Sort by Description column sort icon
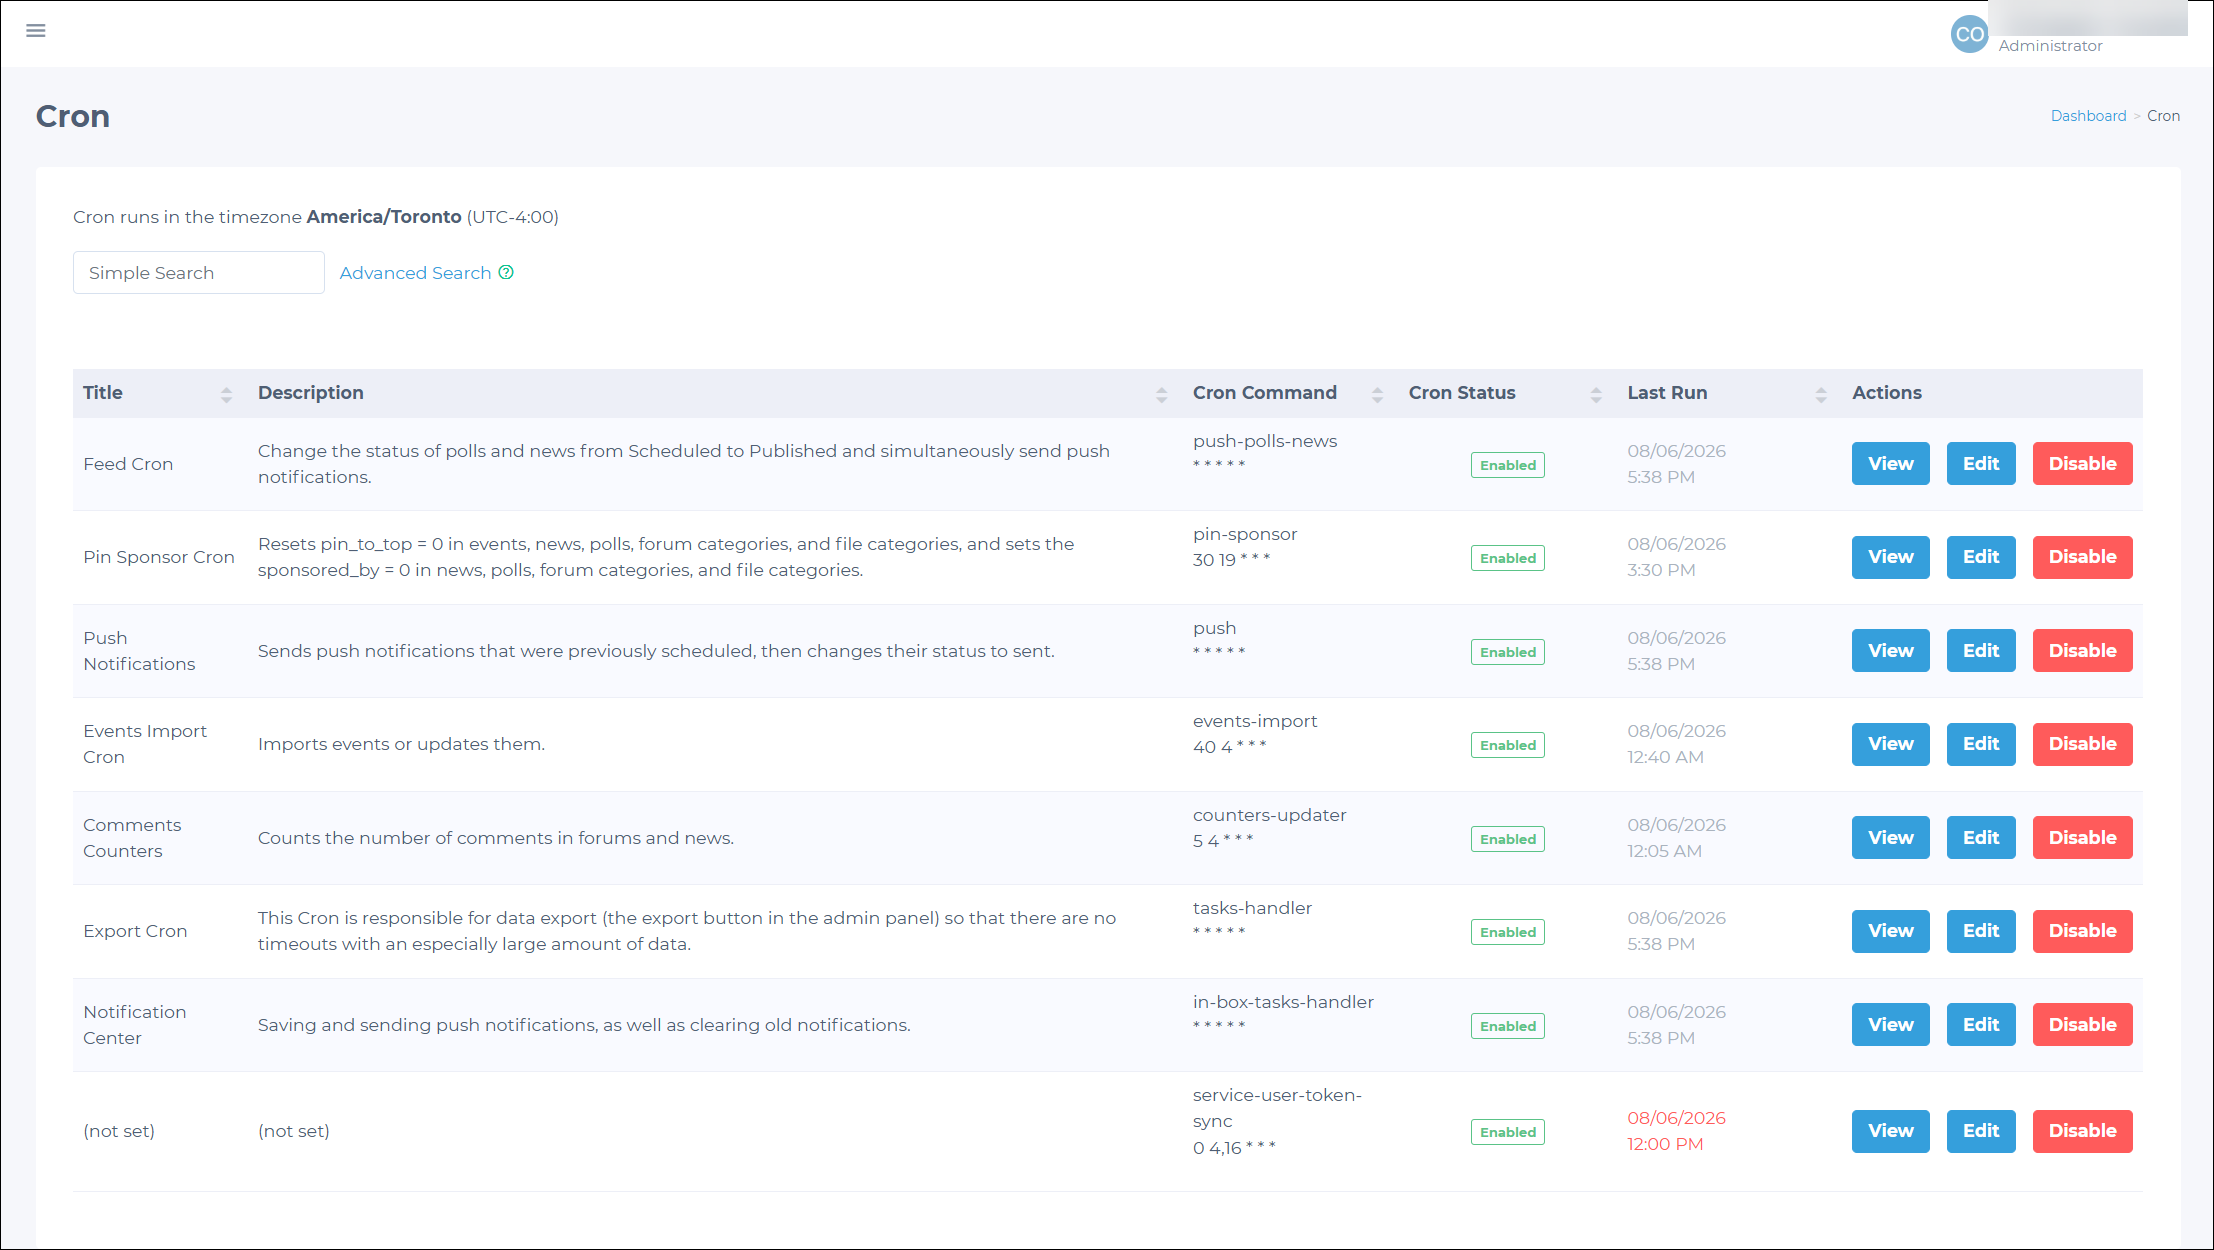Viewport: 2214px width, 1250px height. (1161, 394)
